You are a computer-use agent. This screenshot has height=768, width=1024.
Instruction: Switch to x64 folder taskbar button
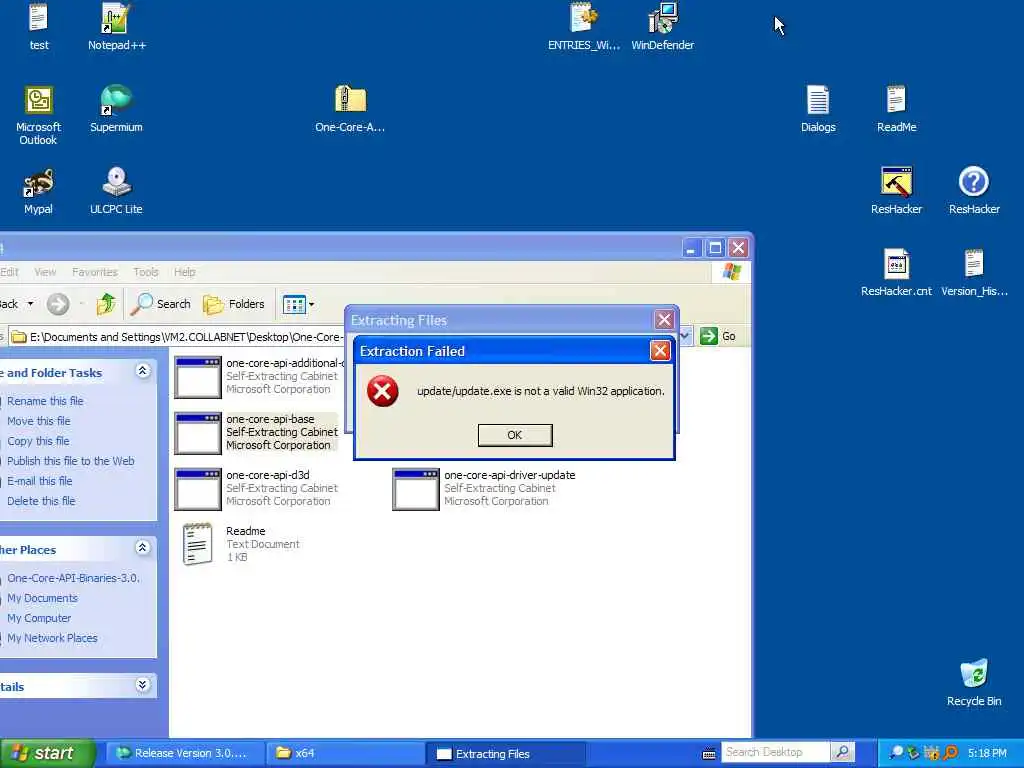[x=345, y=754]
